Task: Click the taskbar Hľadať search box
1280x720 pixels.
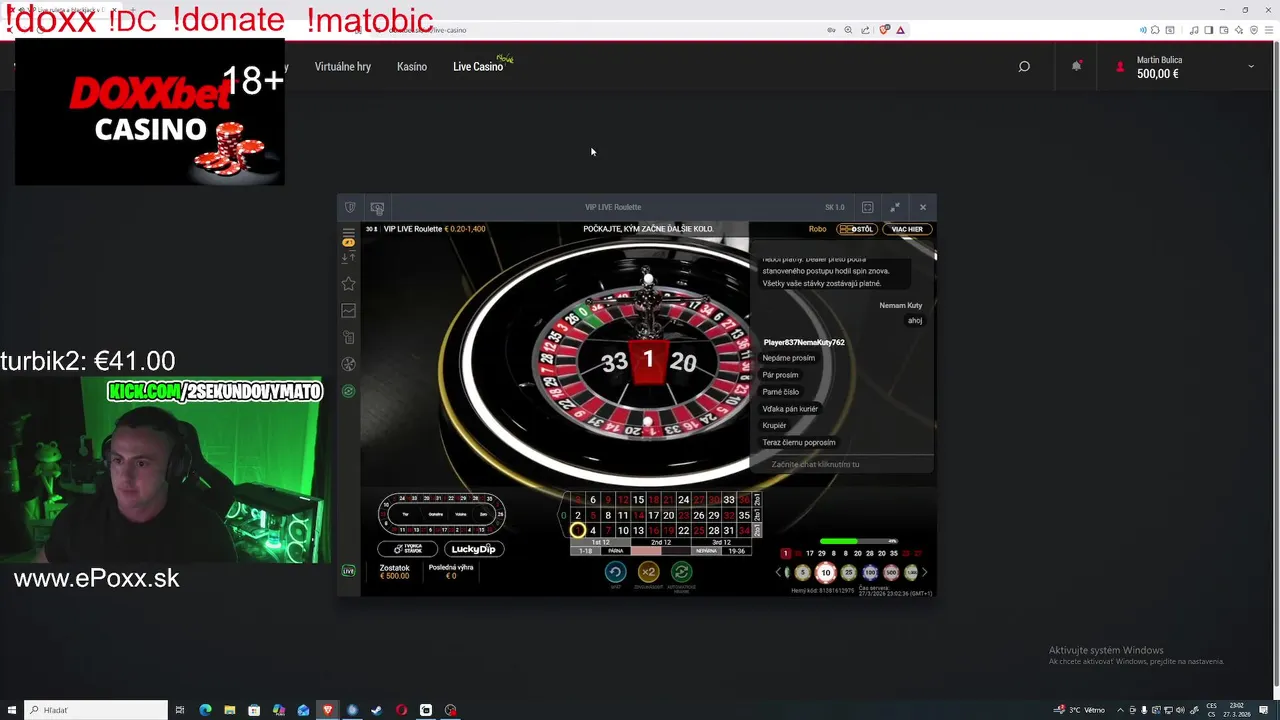Action: (96, 710)
